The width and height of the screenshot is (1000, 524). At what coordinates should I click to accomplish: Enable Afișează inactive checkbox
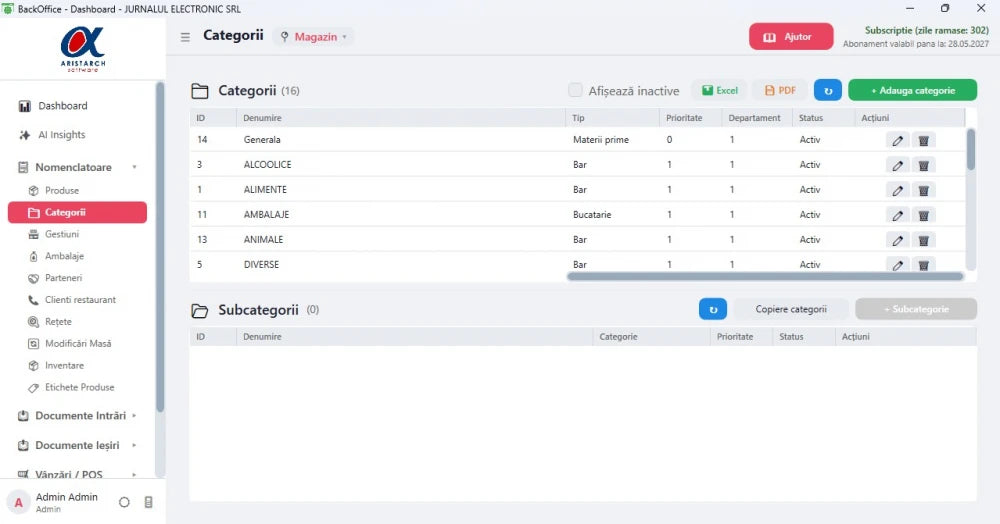click(x=575, y=91)
